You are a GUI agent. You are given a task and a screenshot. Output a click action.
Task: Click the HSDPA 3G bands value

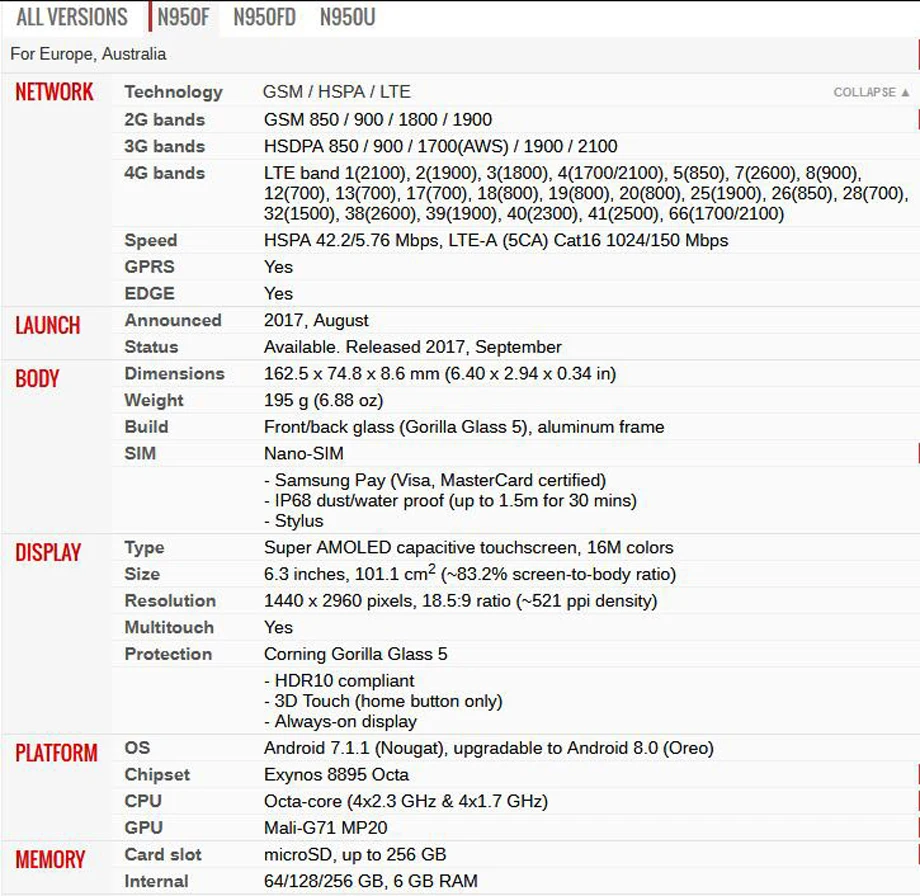[441, 146]
